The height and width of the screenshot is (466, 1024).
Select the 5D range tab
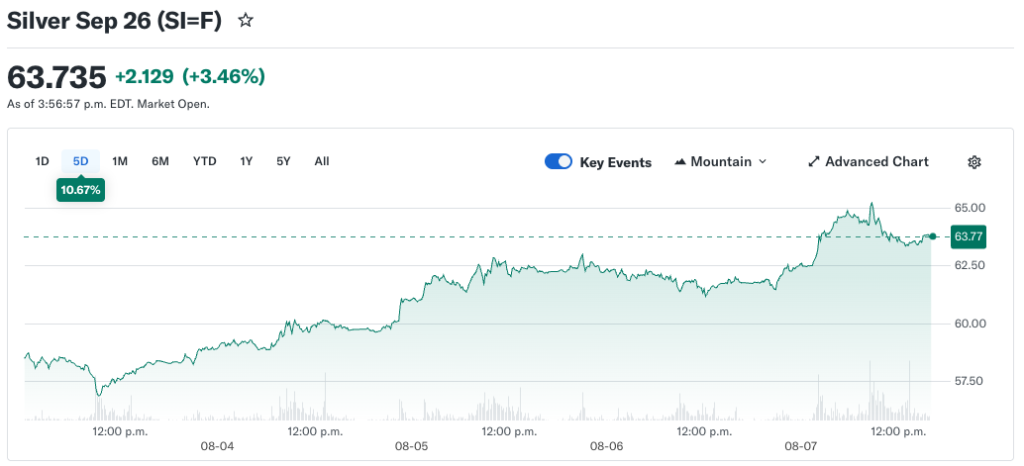(x=80, y=161)
